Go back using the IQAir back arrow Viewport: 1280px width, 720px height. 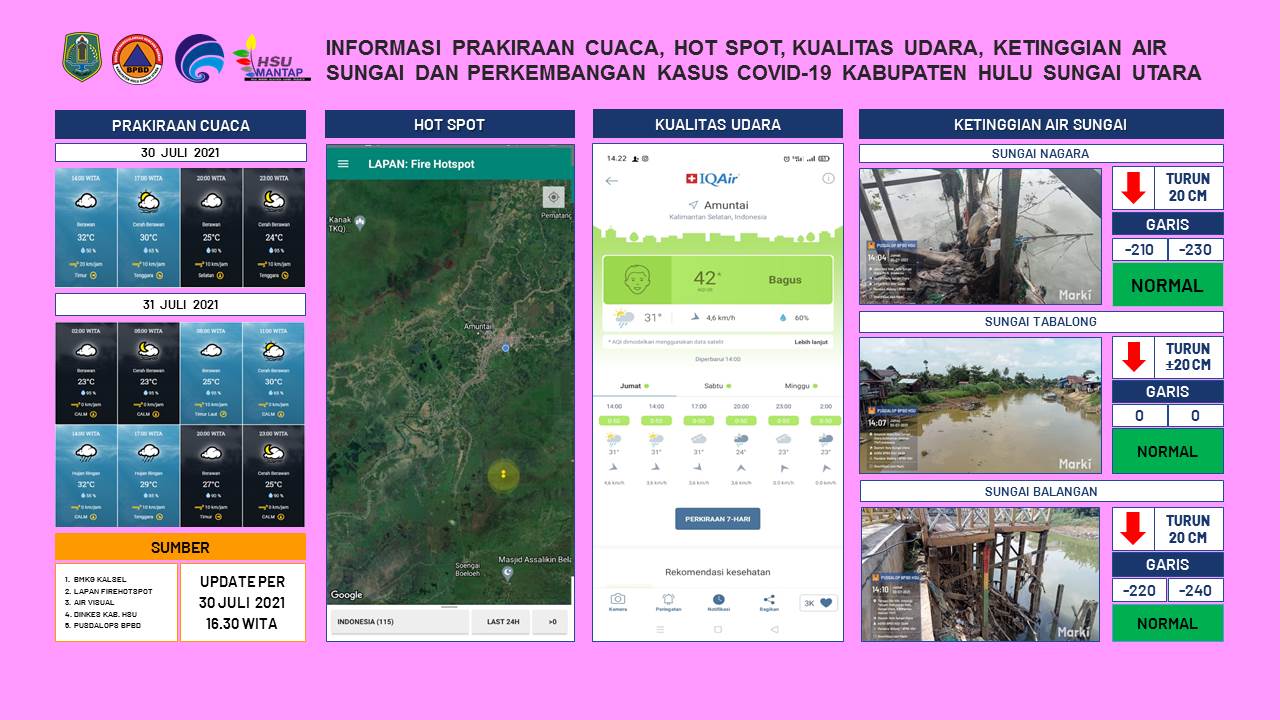tap(612, 181)
